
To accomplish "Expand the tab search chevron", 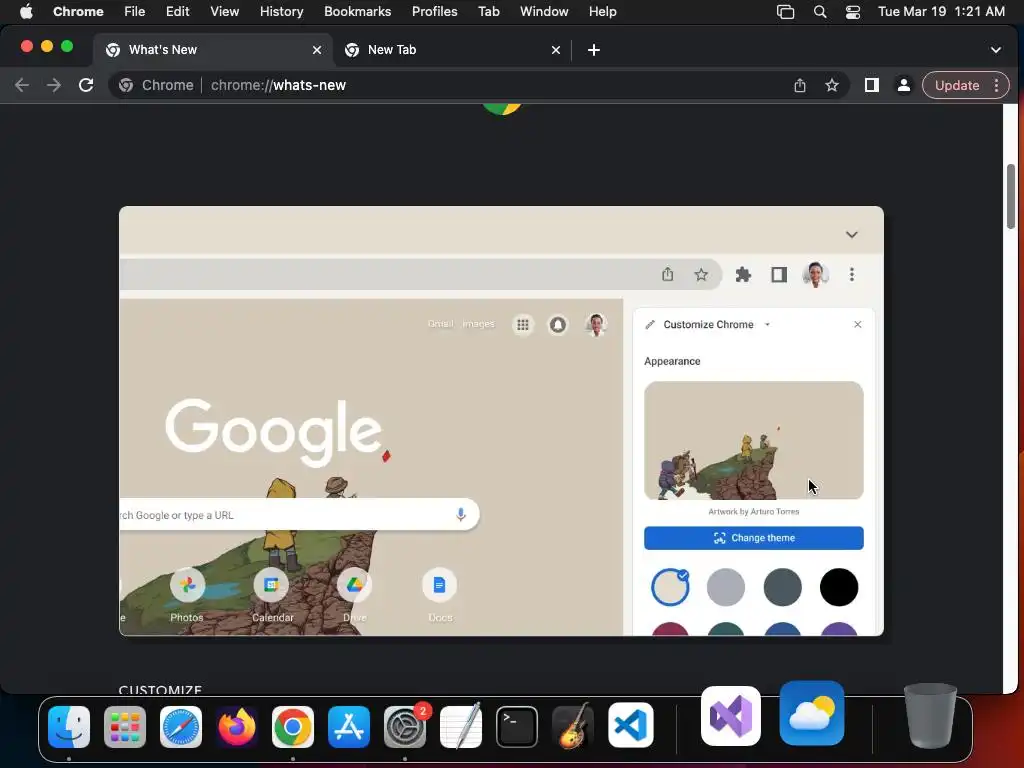I will click(995, 50).
